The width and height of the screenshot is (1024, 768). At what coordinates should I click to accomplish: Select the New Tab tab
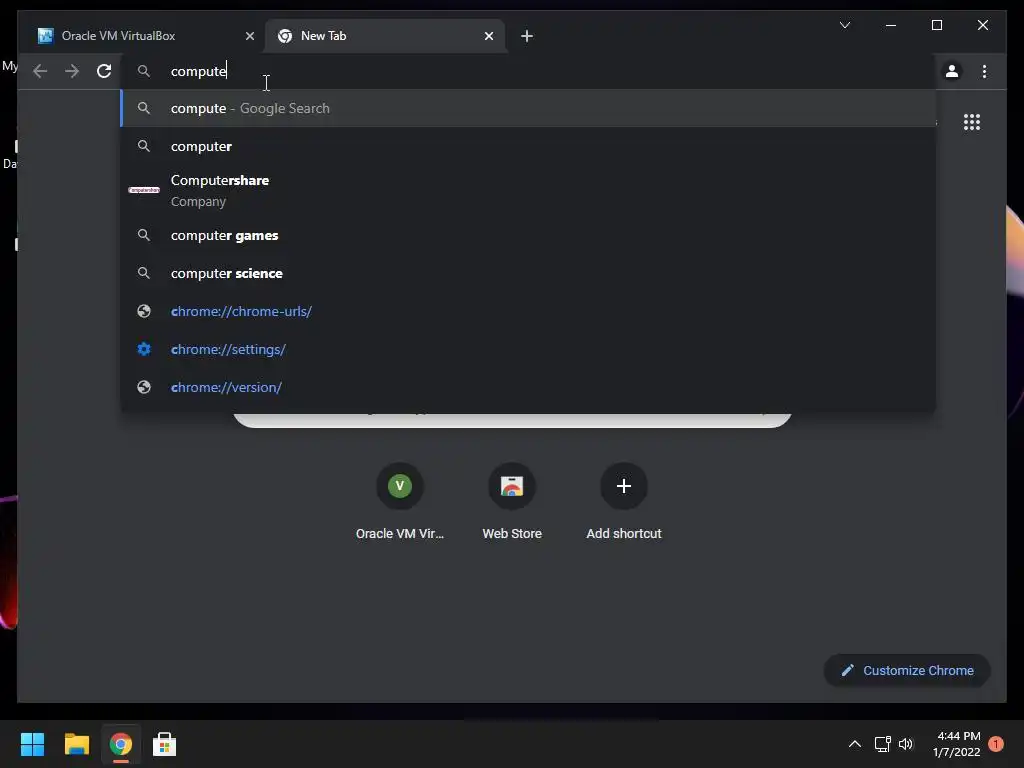tap(385, 36)
